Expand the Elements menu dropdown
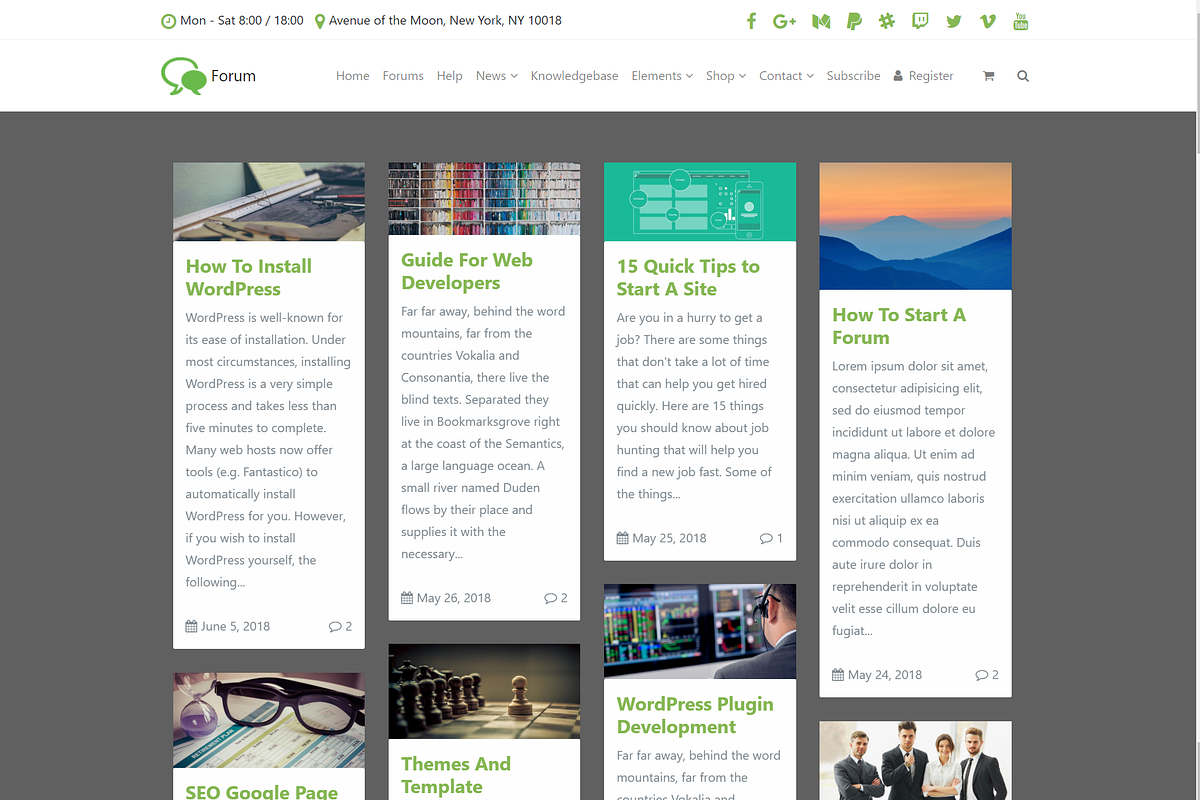Viewport: 1200px width, 800px height. (662, 76)
